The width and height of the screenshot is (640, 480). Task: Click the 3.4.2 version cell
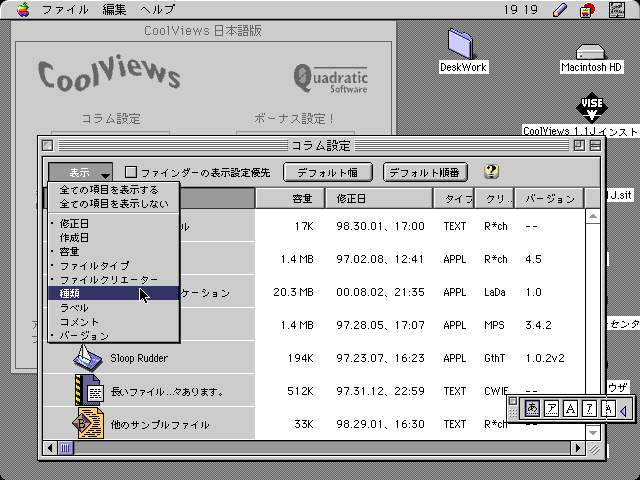coord(538,325)
